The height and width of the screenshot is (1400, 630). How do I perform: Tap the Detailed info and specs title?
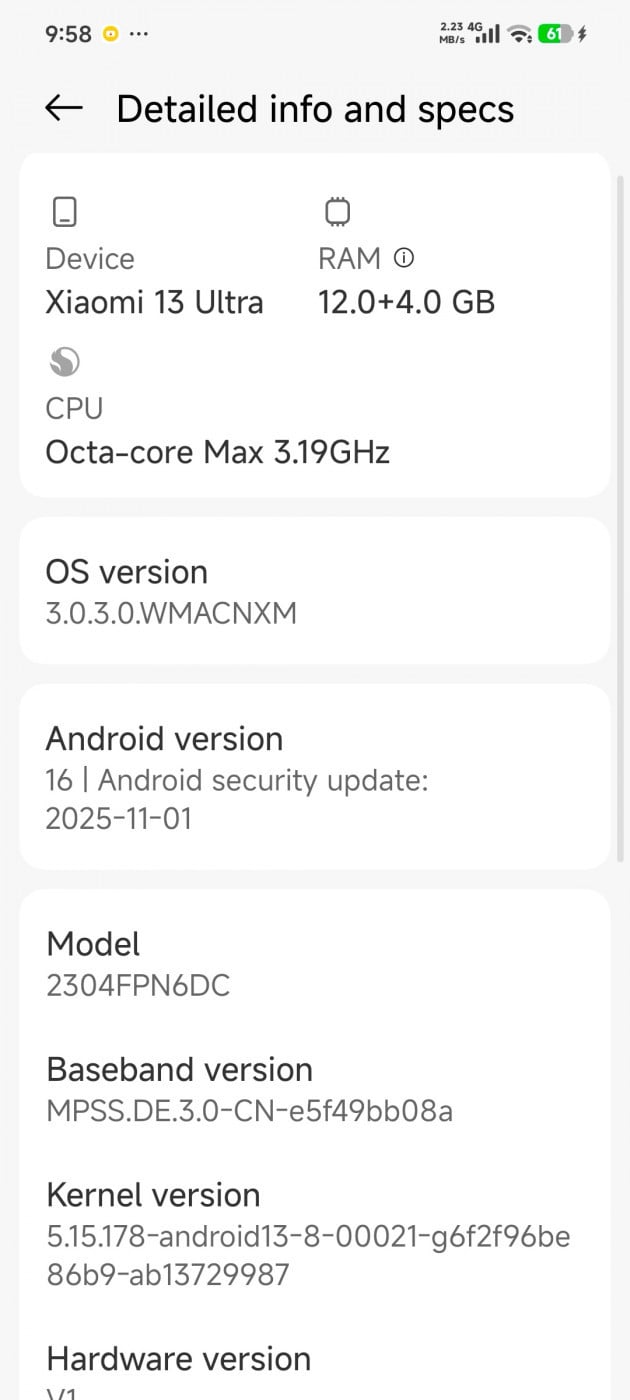[315, 109]
